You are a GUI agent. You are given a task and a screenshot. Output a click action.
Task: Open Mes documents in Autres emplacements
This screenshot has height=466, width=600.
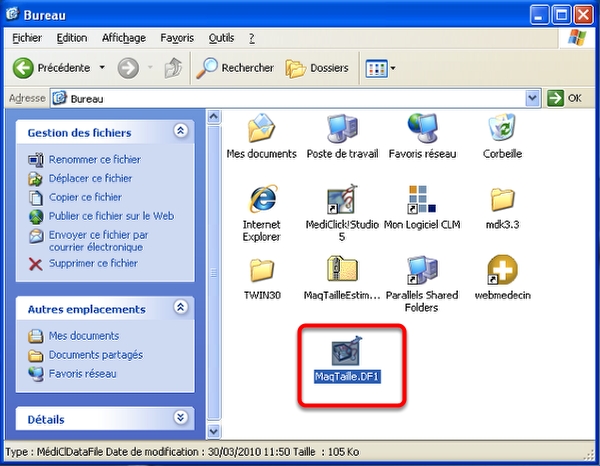click(x=84, y=336)
